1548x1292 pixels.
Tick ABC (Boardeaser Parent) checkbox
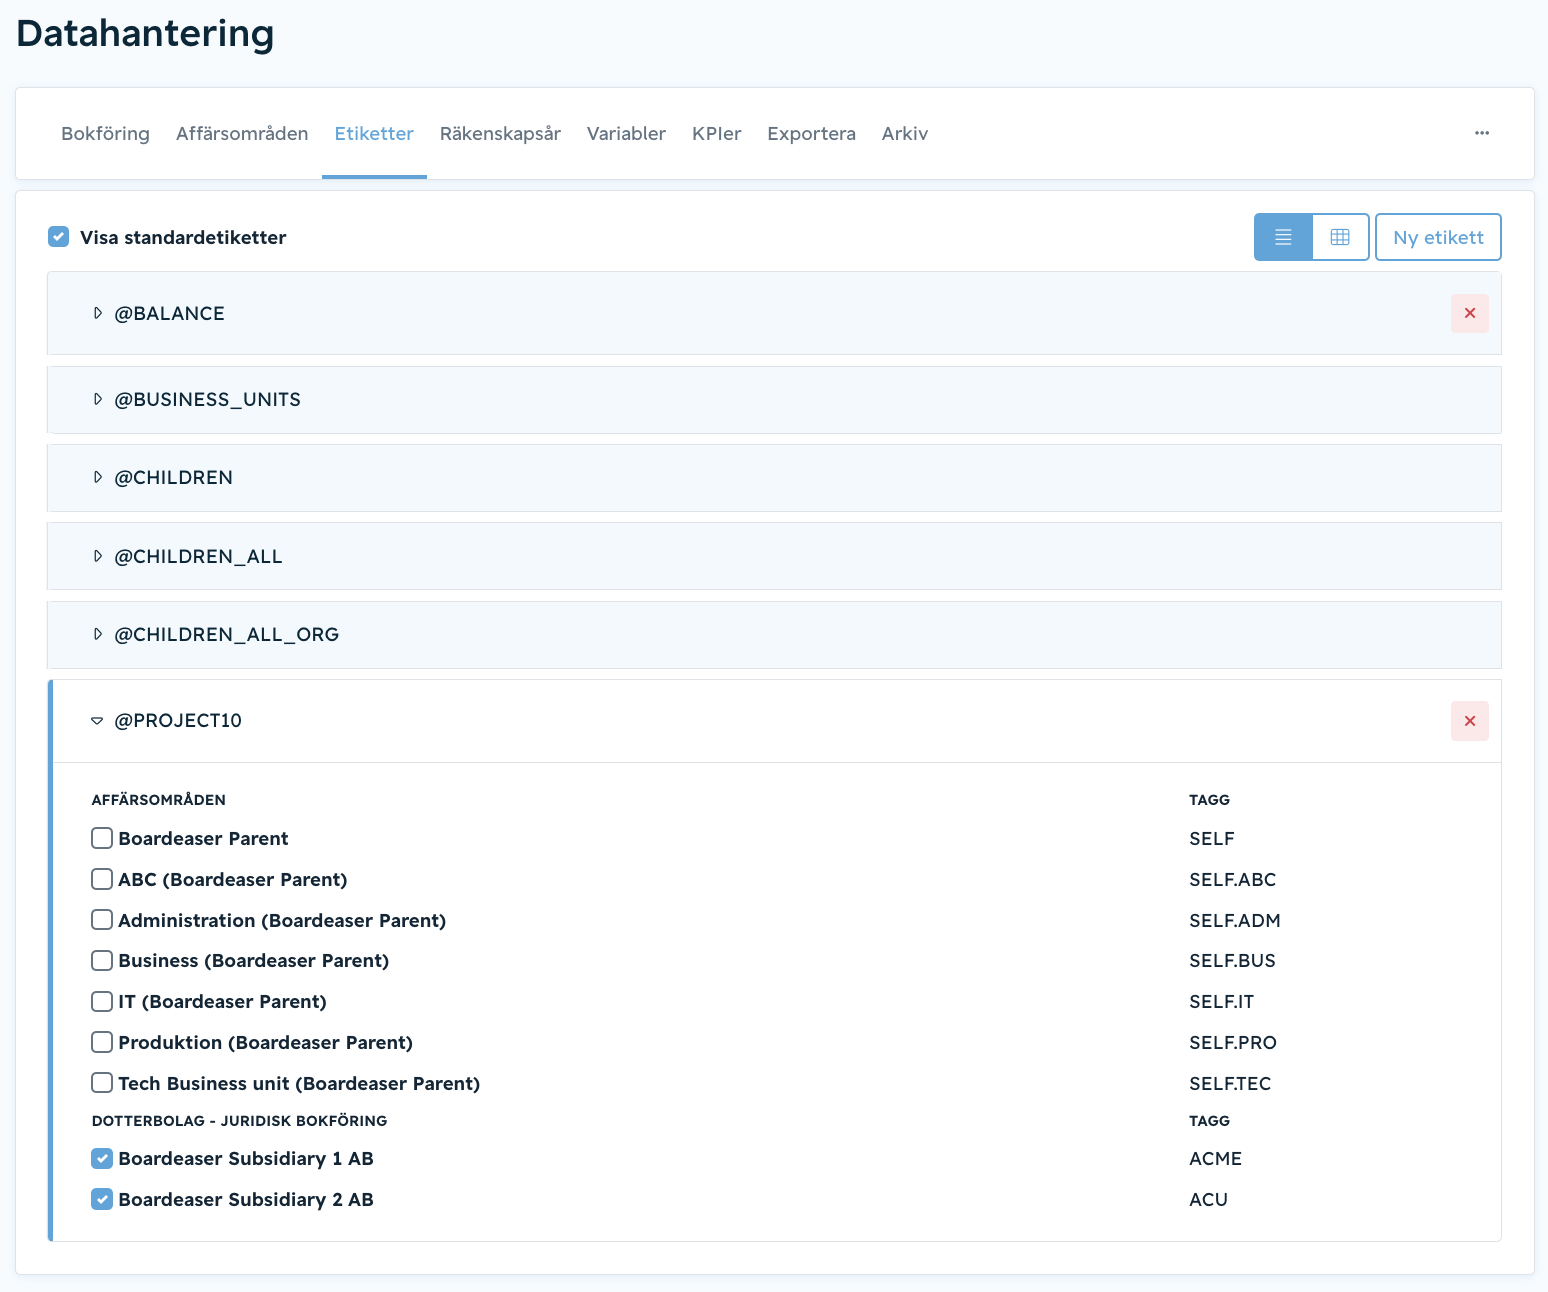coord(102,879)
